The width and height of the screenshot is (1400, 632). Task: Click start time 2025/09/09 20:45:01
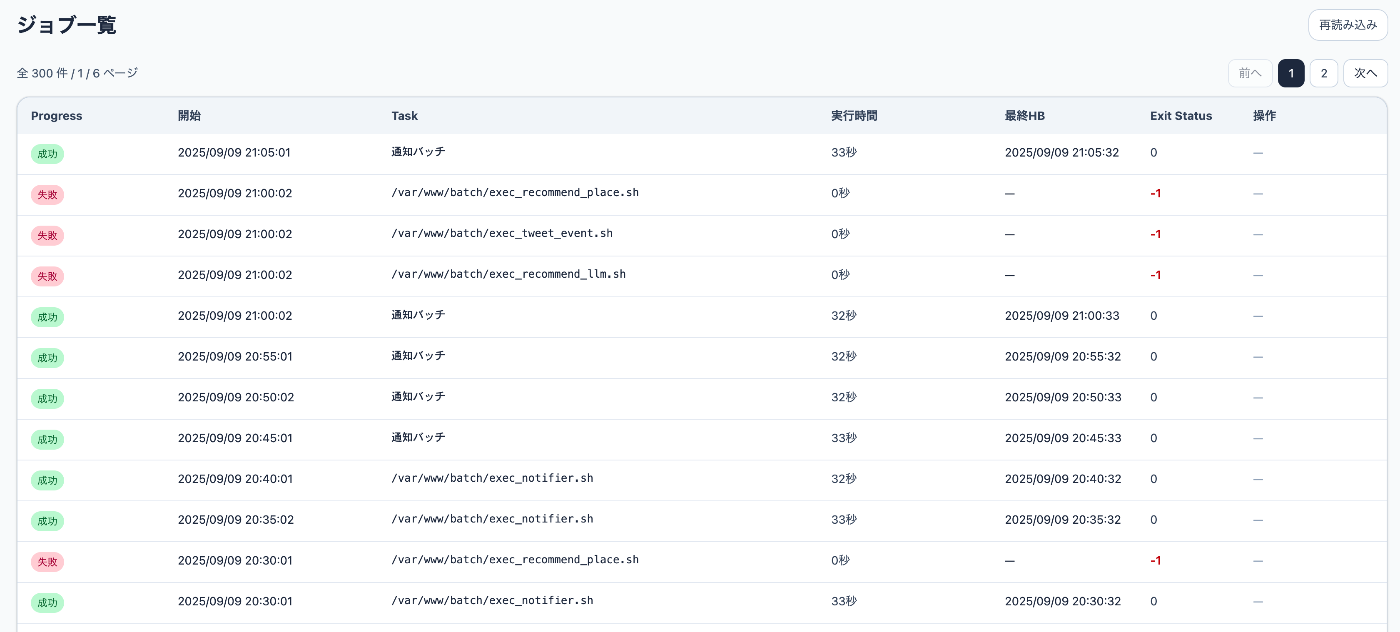point(235,438)
